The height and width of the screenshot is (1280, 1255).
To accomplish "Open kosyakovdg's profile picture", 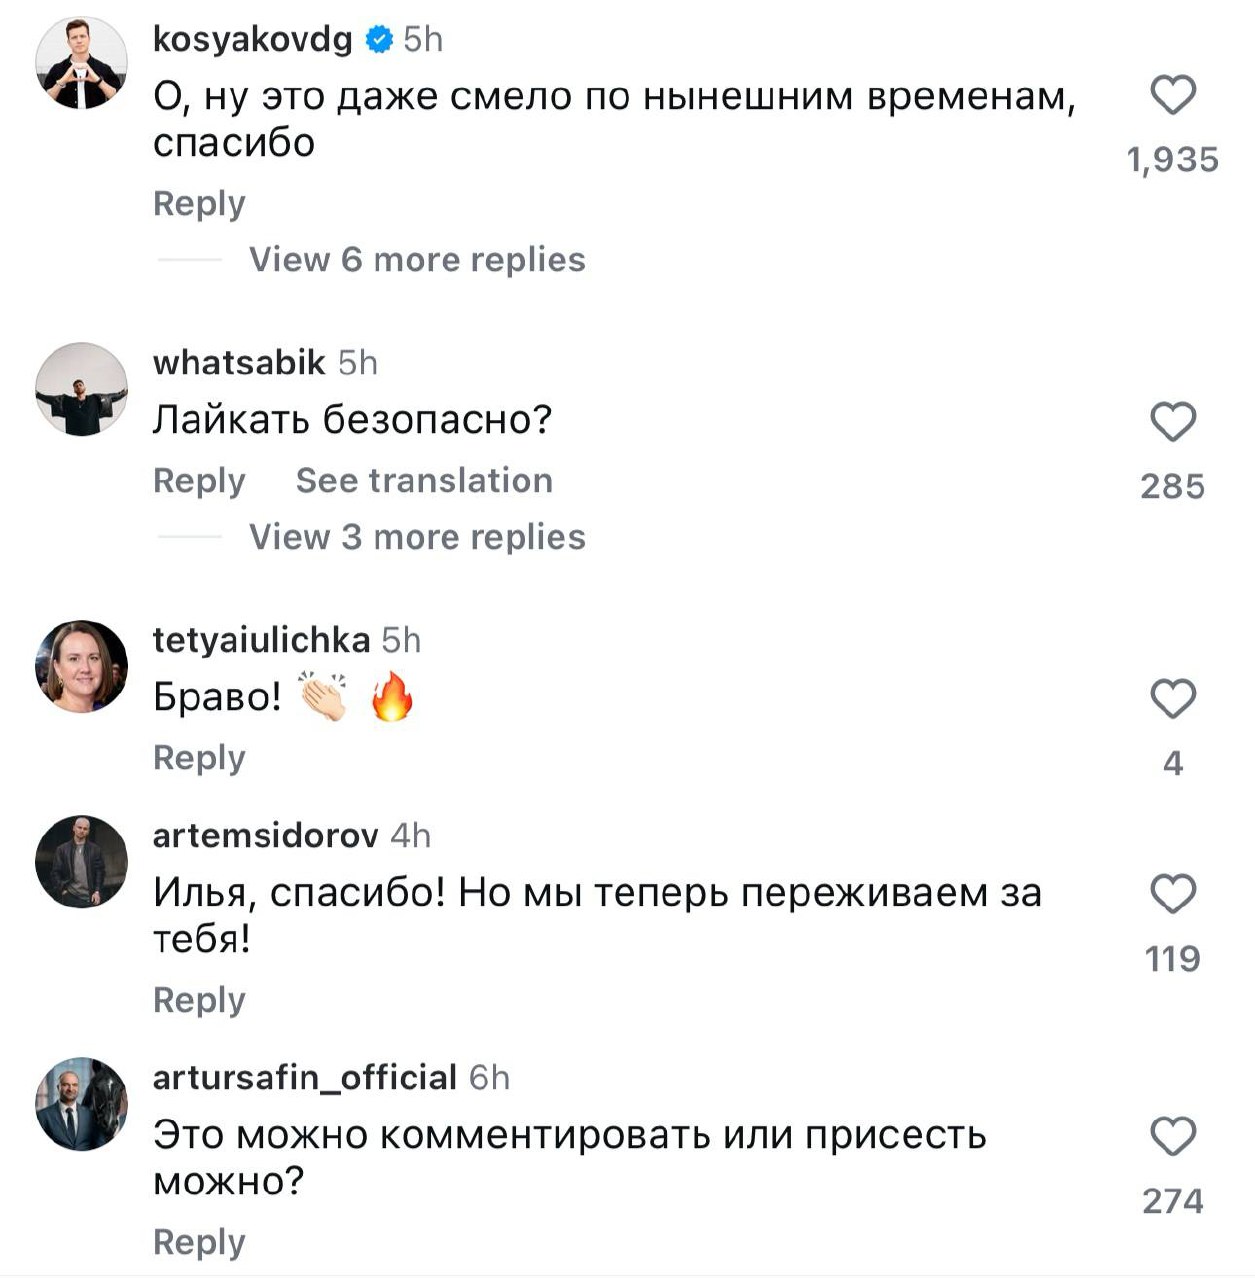I will pos(81,62).
